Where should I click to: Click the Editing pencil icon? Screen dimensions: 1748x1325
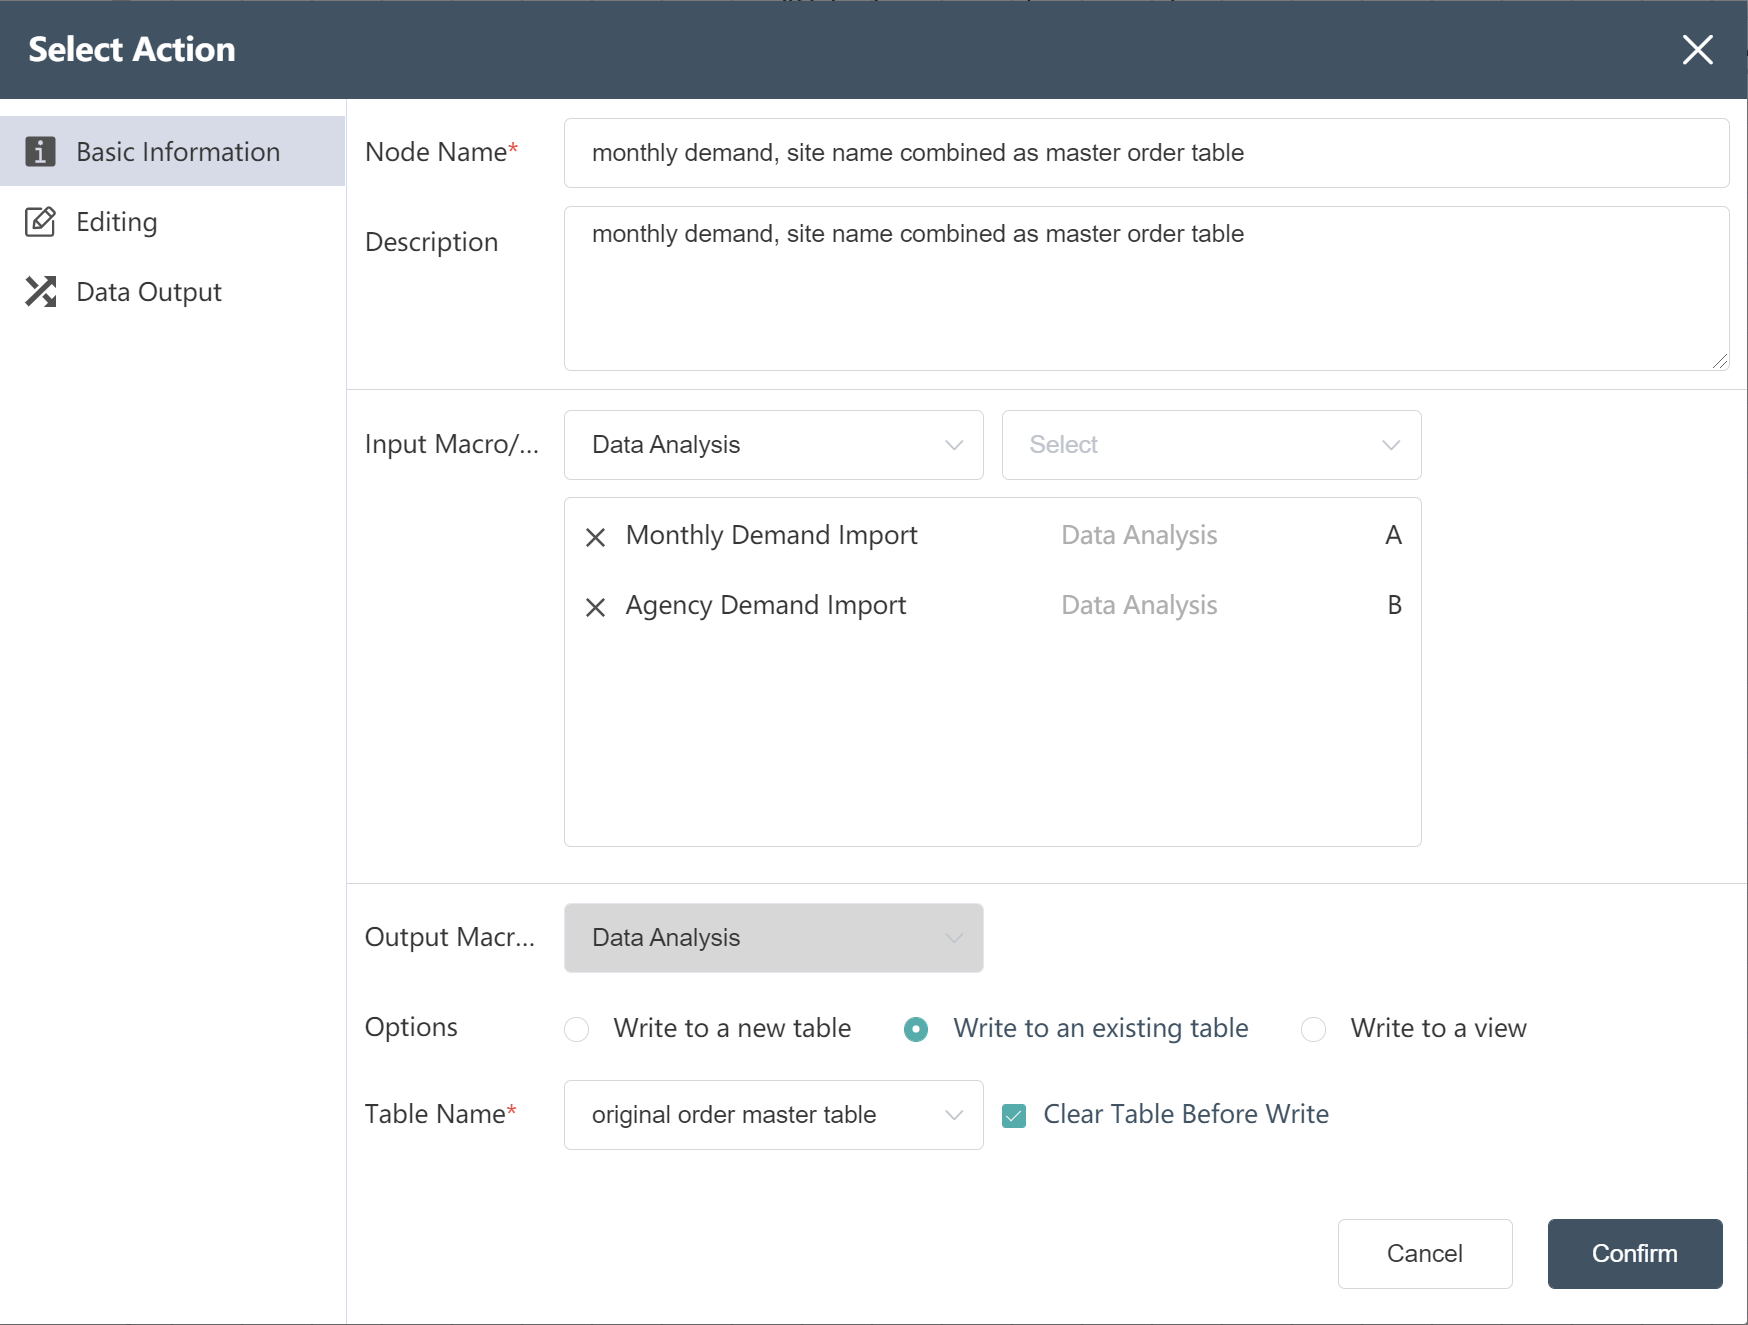40,221
